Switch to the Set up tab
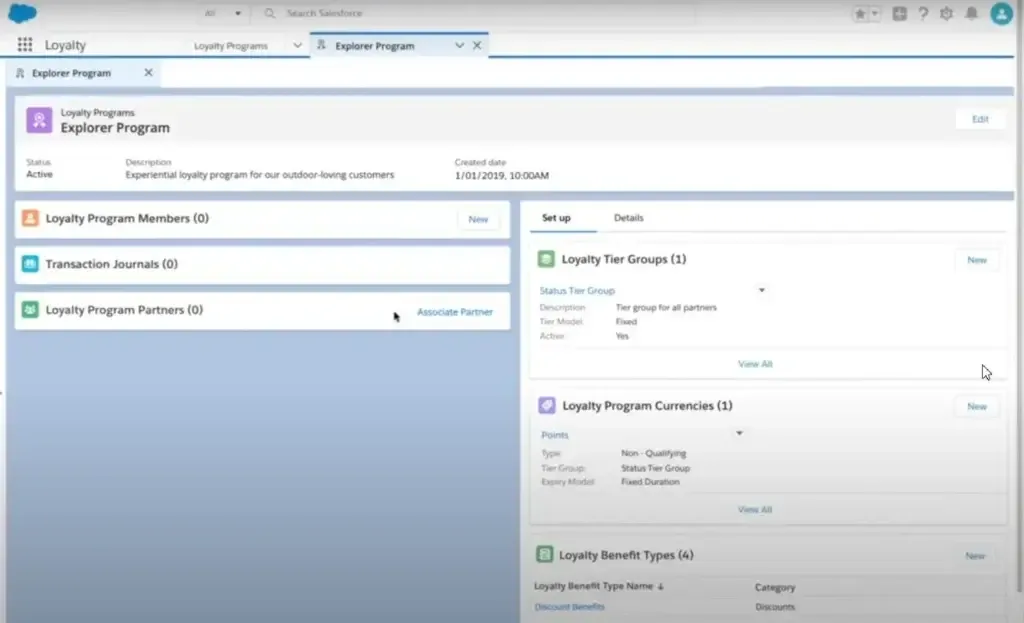The image size is (1024, 623). (x=556, y=217)
